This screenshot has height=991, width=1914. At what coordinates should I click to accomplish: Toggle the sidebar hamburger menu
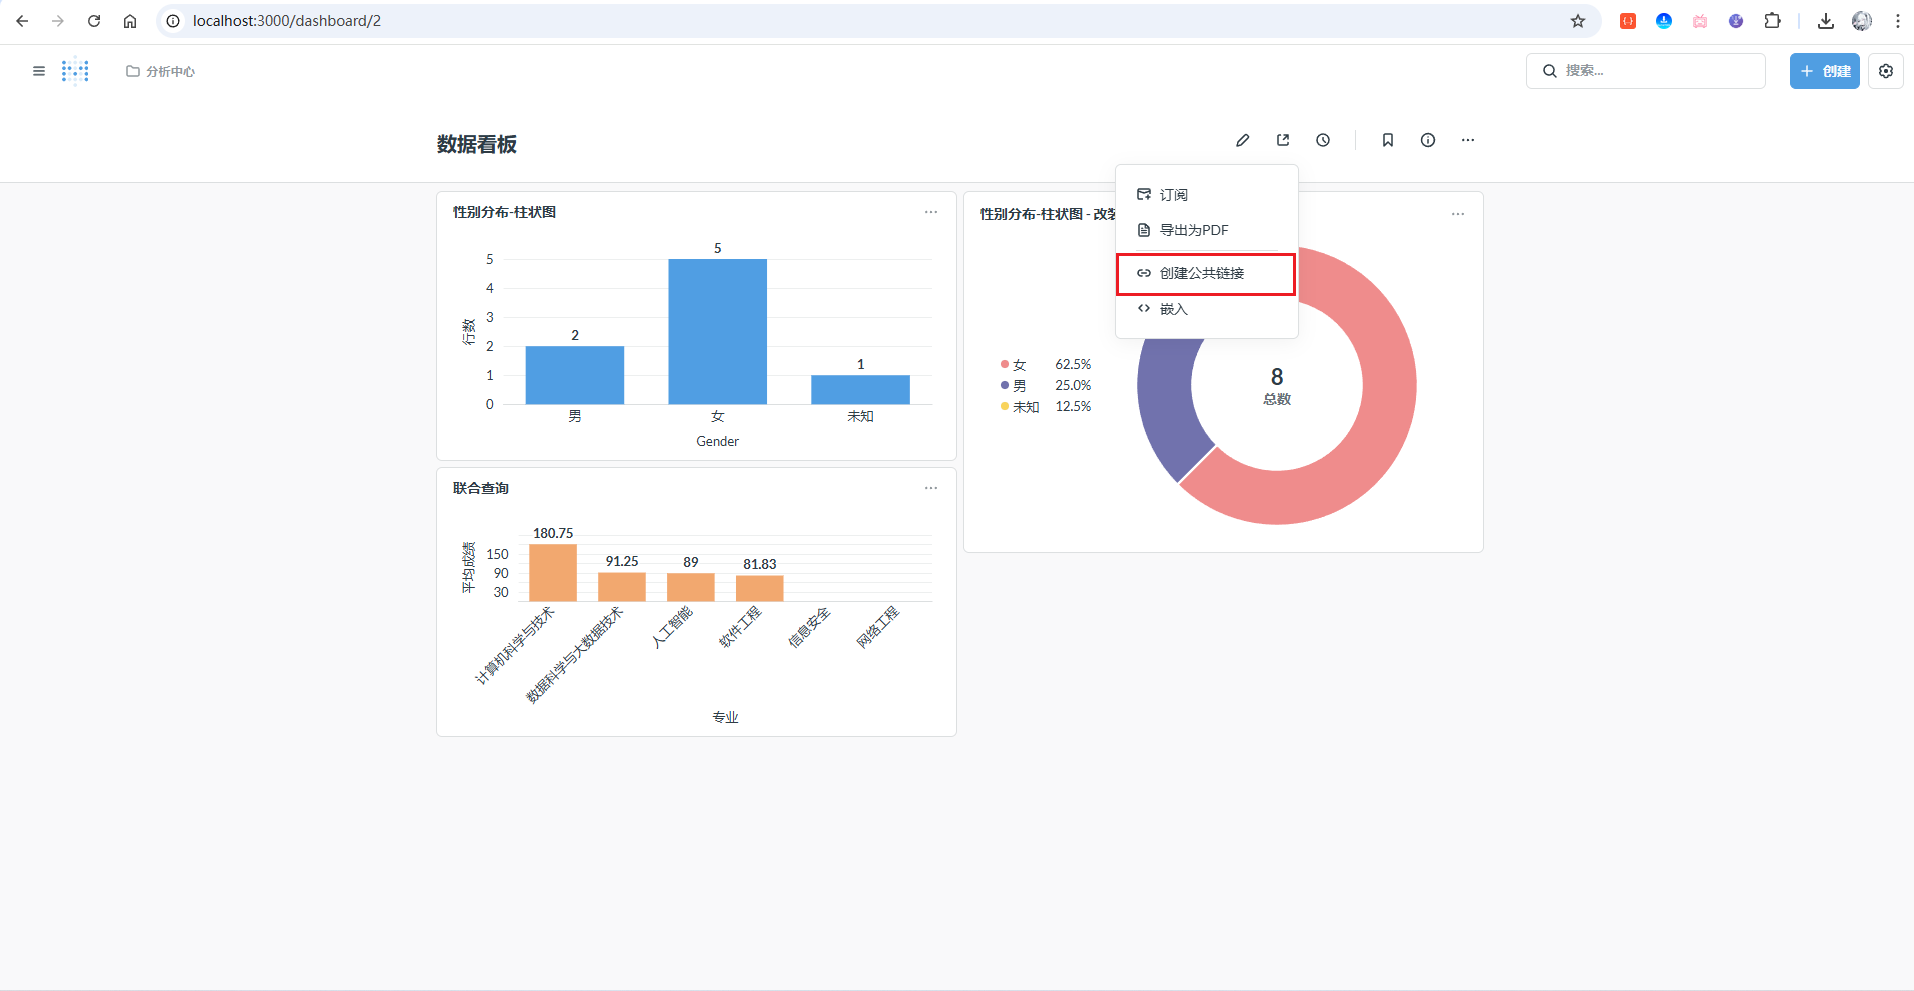point(39,71)
